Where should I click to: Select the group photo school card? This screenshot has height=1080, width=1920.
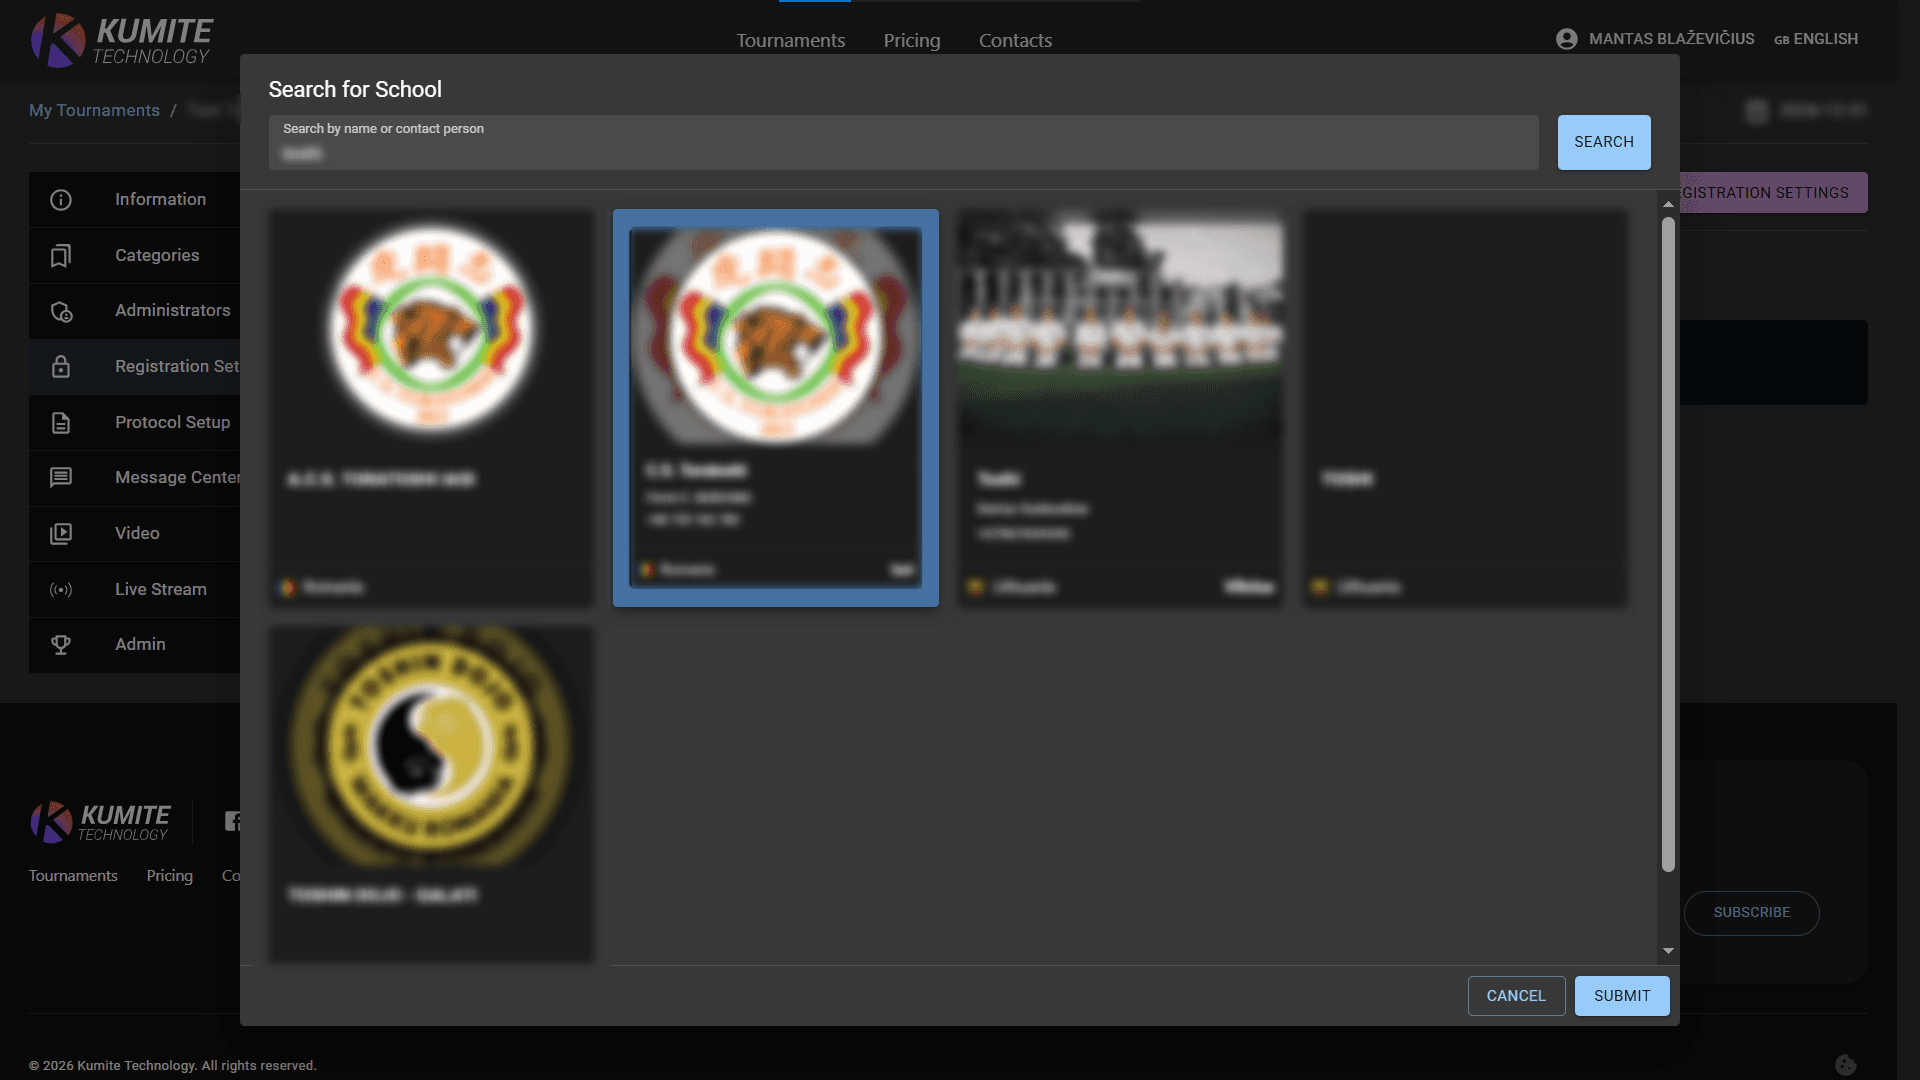click(x=1120, y=407)
